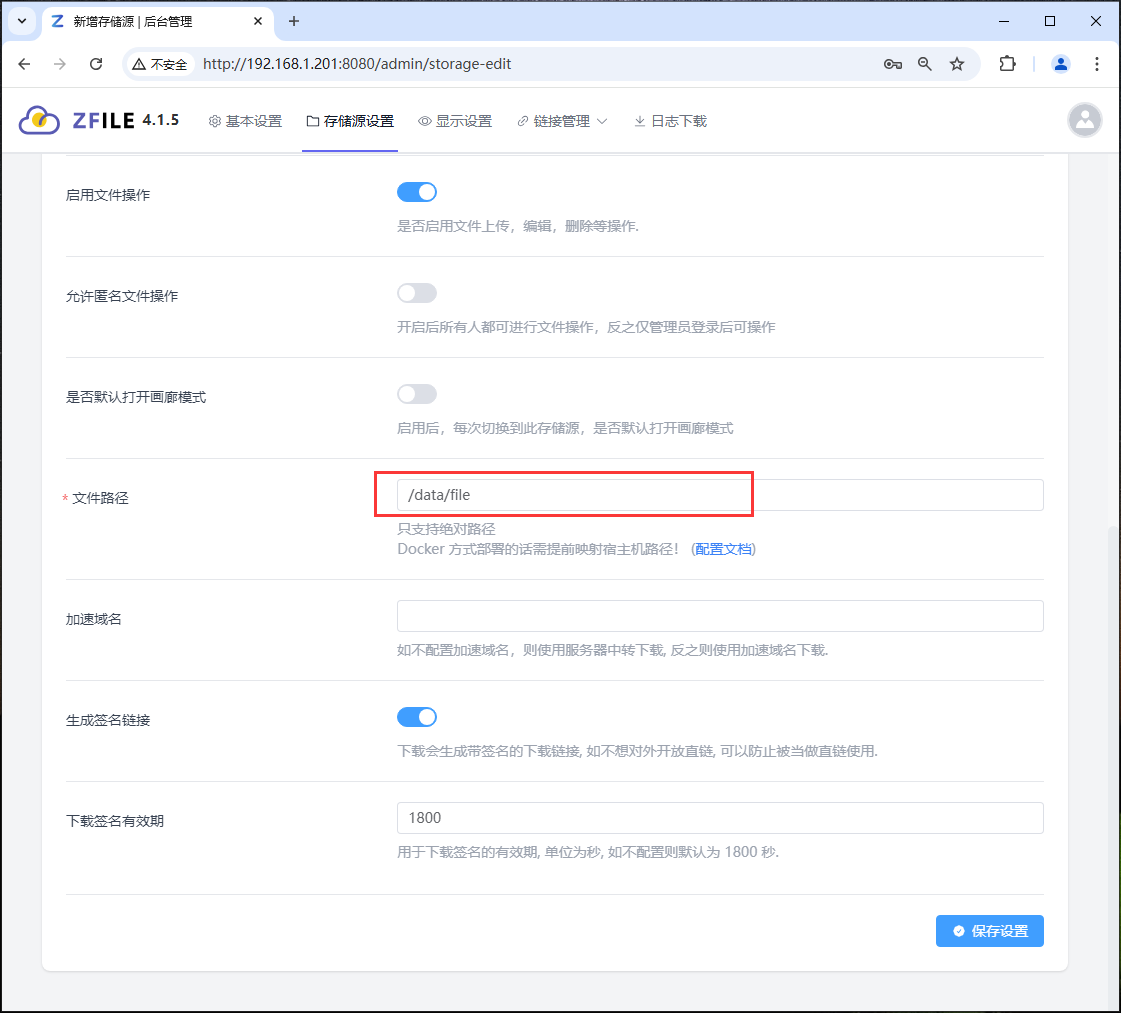Open Chrome's three-dot menu
Screen dimensions: 1121x1013
1097,63
